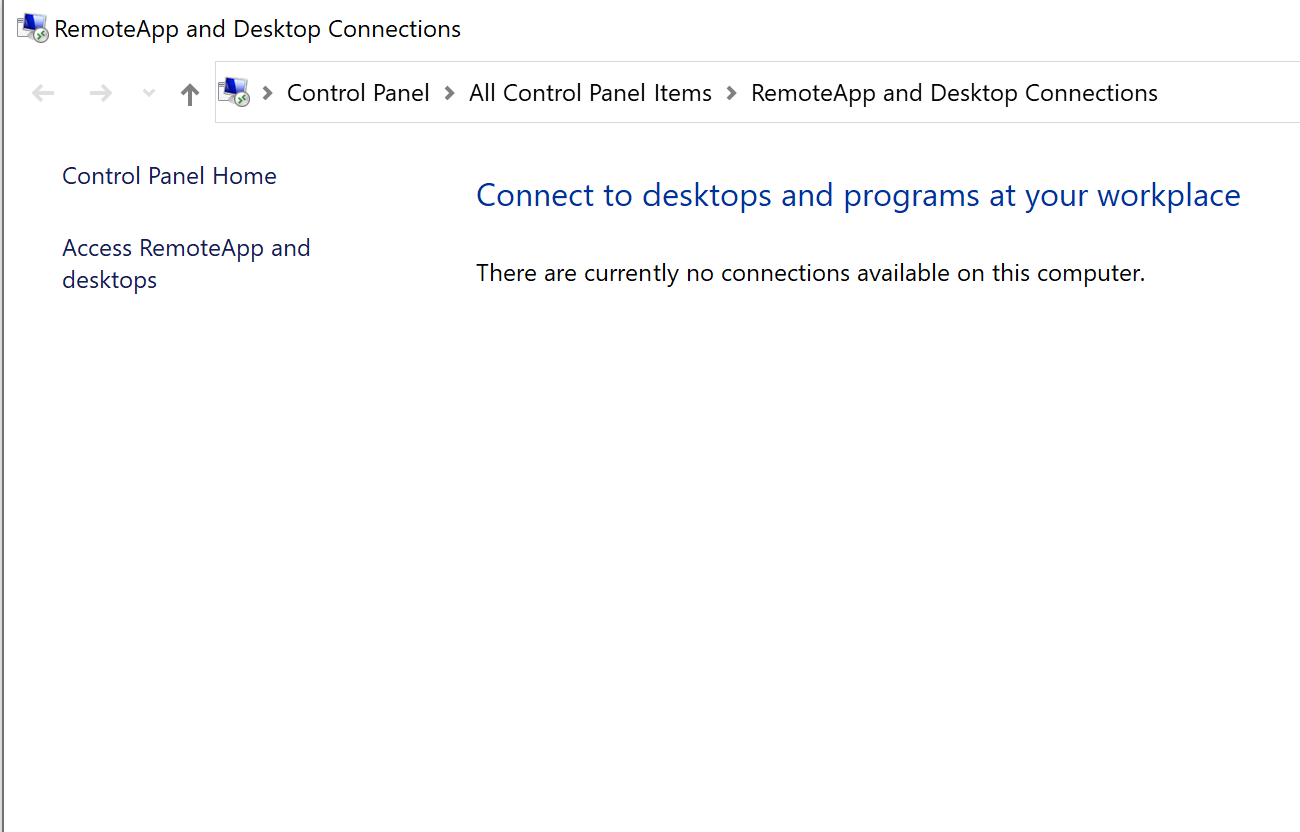1300x832 pixels.
Task: Click the Forward navigation arrow
Action: tap(100, 93)
